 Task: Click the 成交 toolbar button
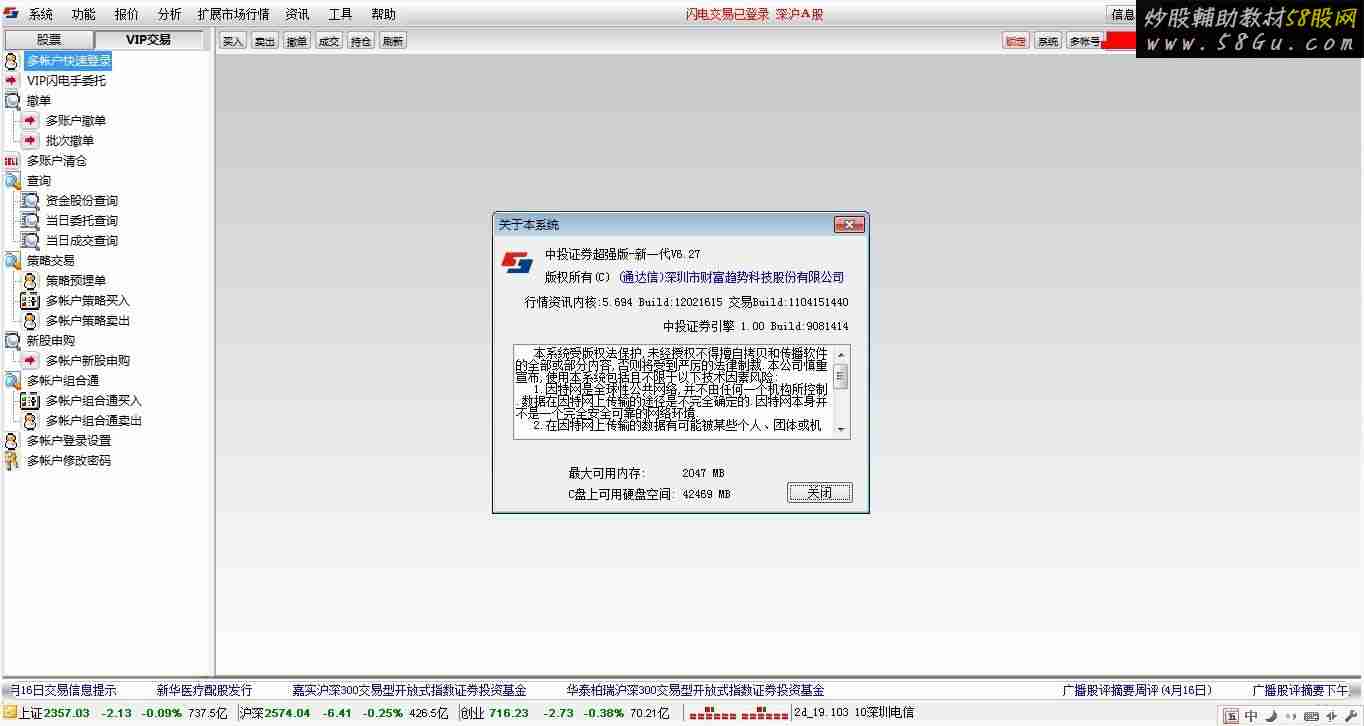[329, 41]
